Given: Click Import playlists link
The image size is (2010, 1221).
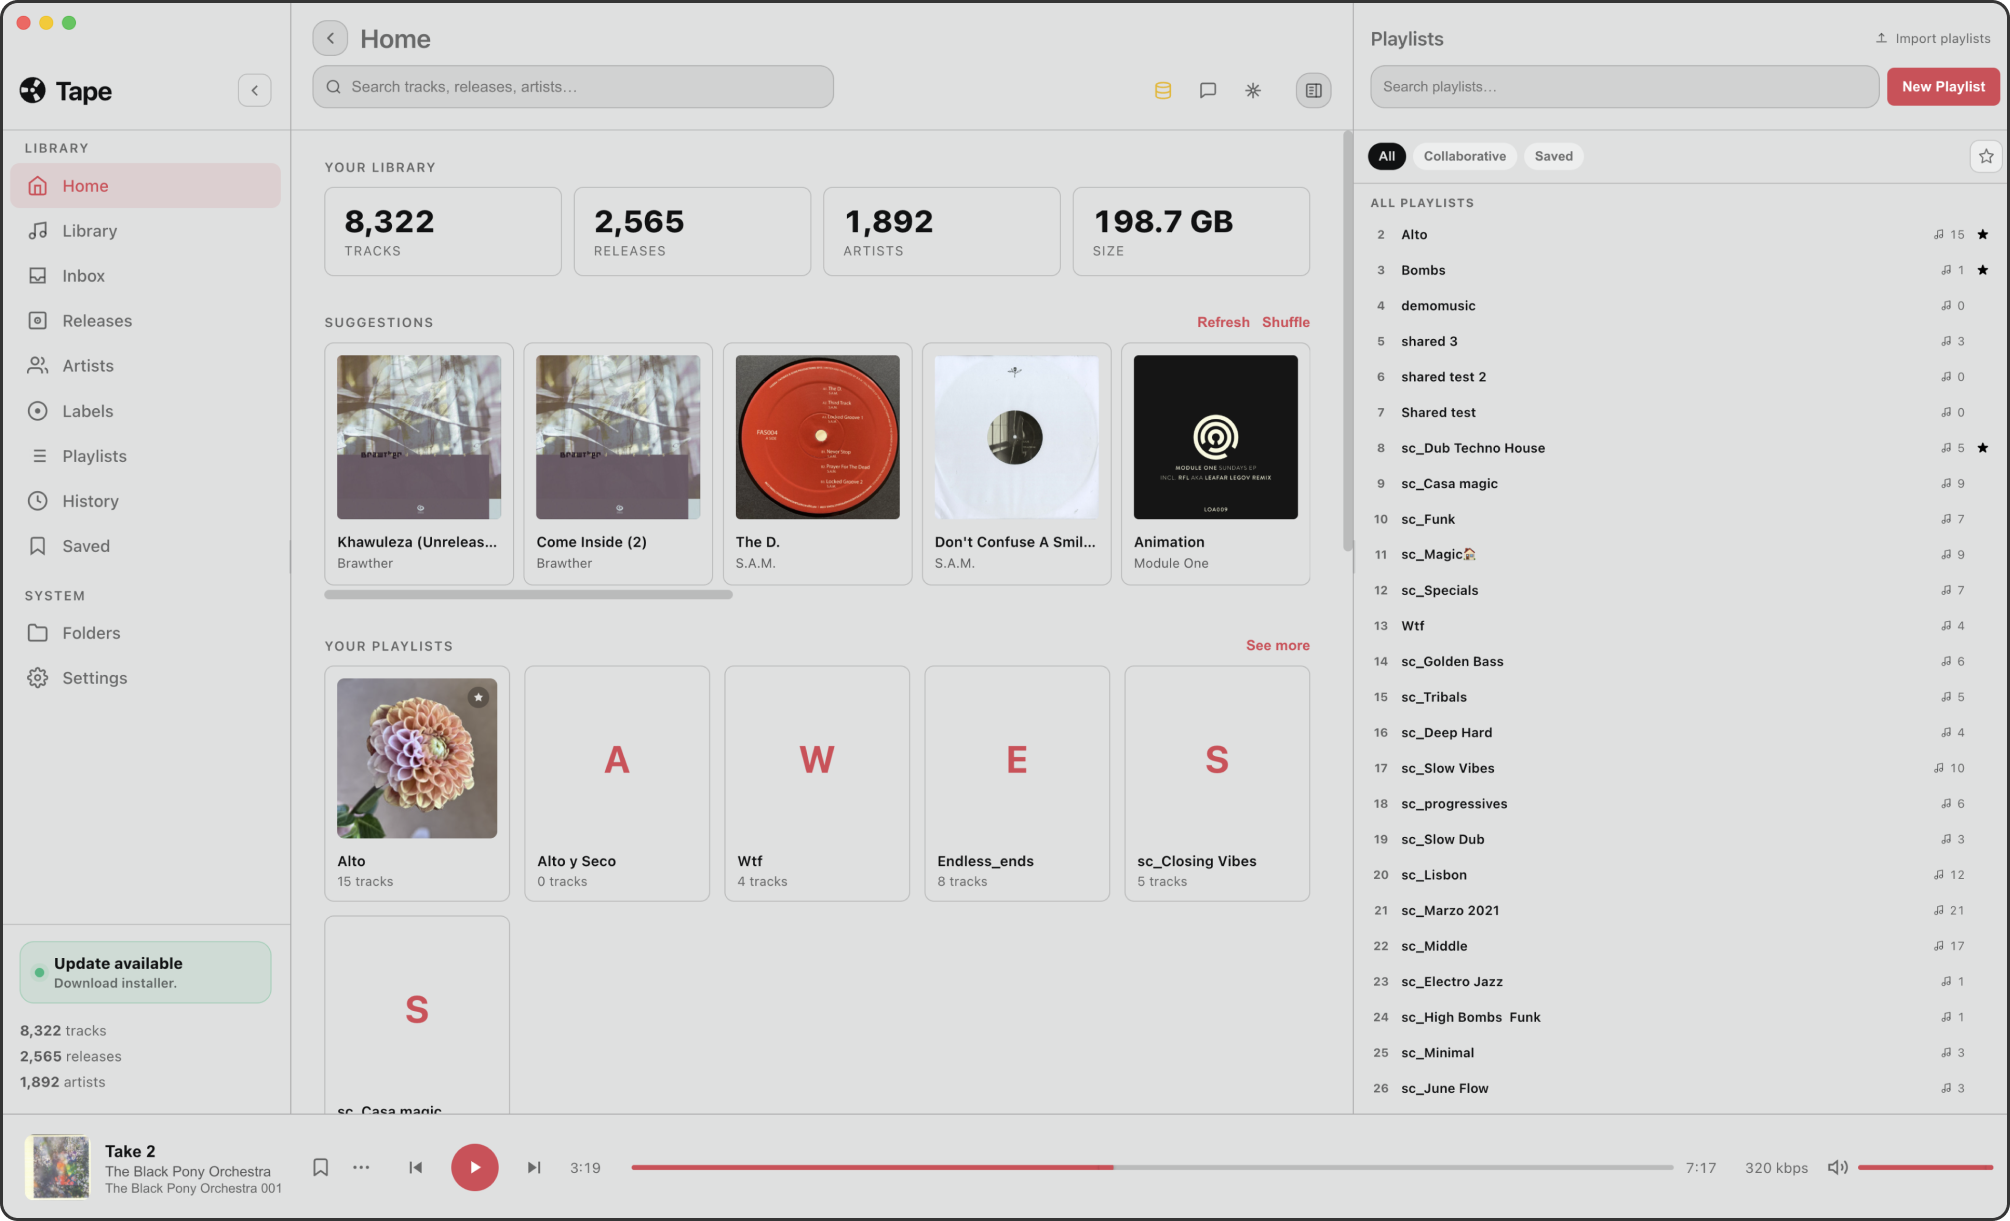Looking at the screenshot, I should coord(1932,38).
